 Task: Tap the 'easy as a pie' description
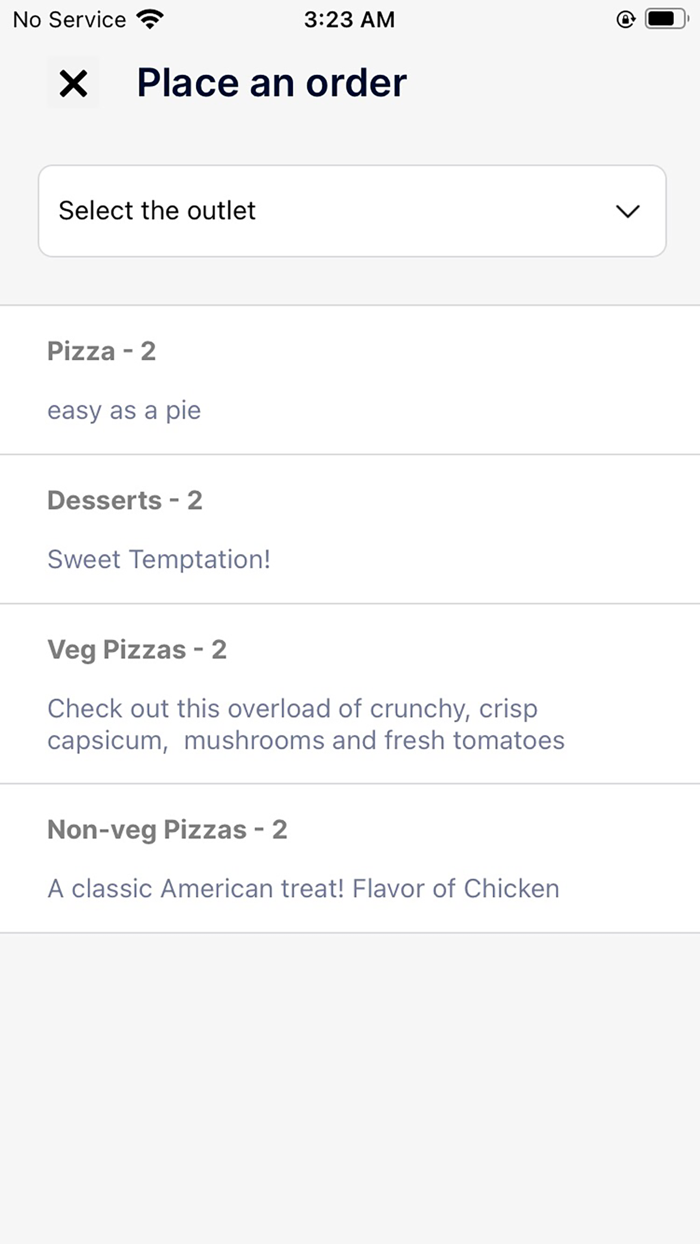(x=124, y=411)
